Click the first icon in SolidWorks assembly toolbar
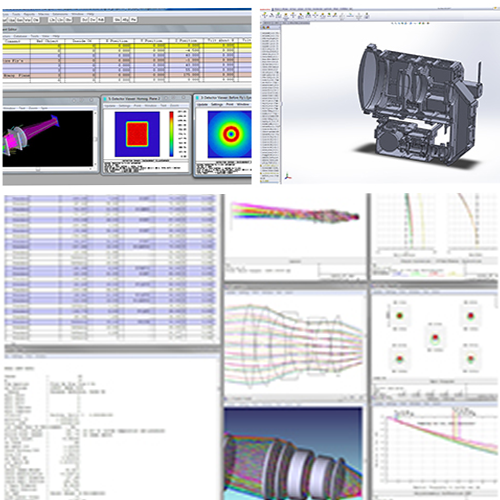This screenshot has height=500, width=500. pos(265,15)
